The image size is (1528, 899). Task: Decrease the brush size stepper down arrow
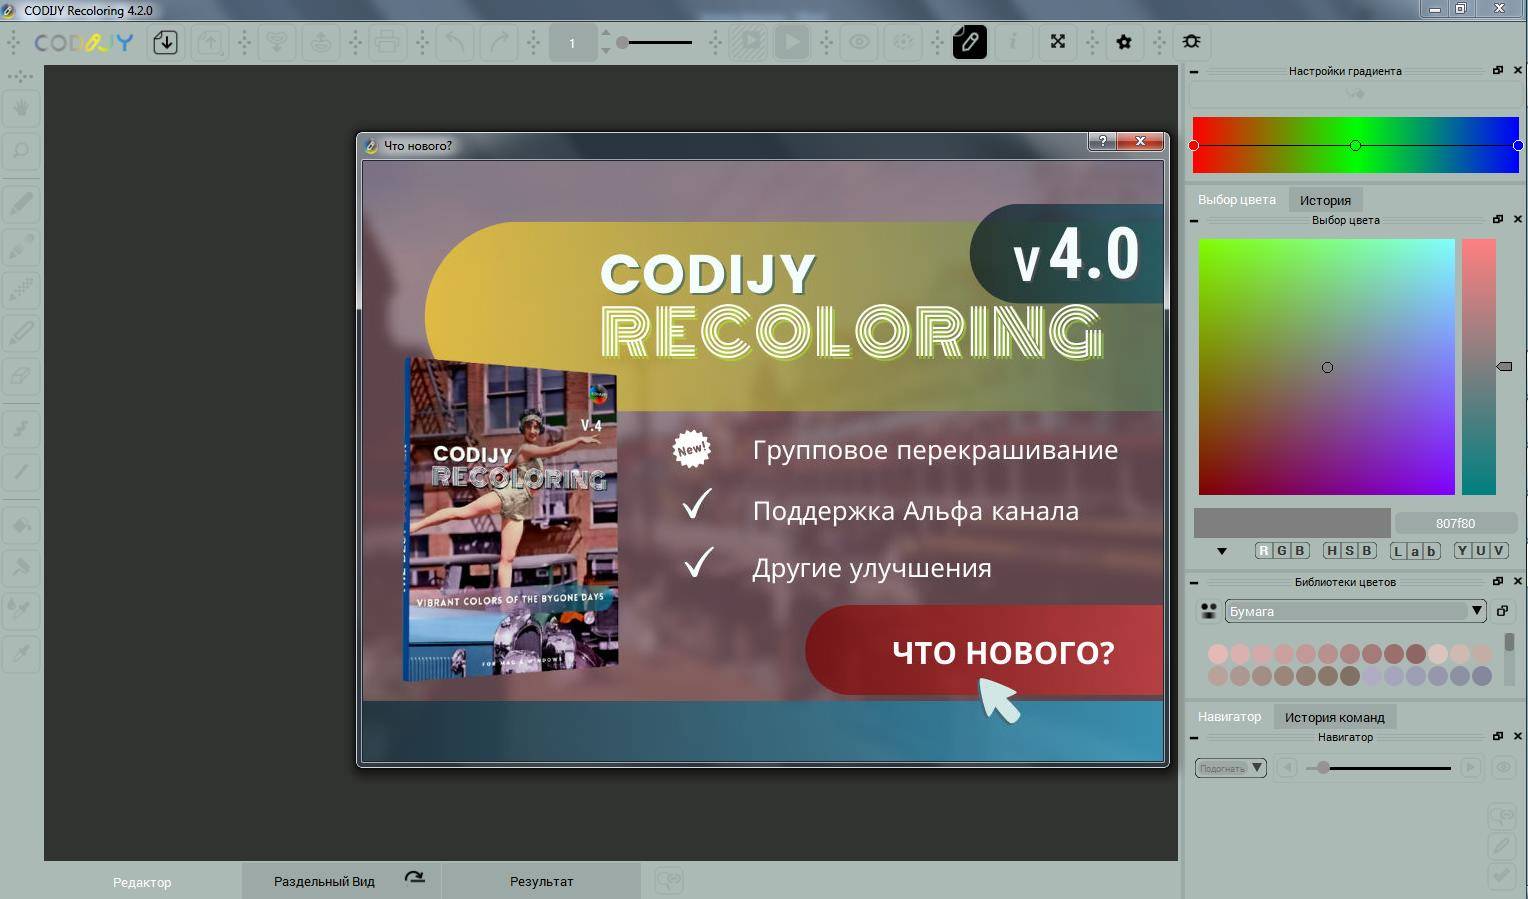tap(605, 49)
